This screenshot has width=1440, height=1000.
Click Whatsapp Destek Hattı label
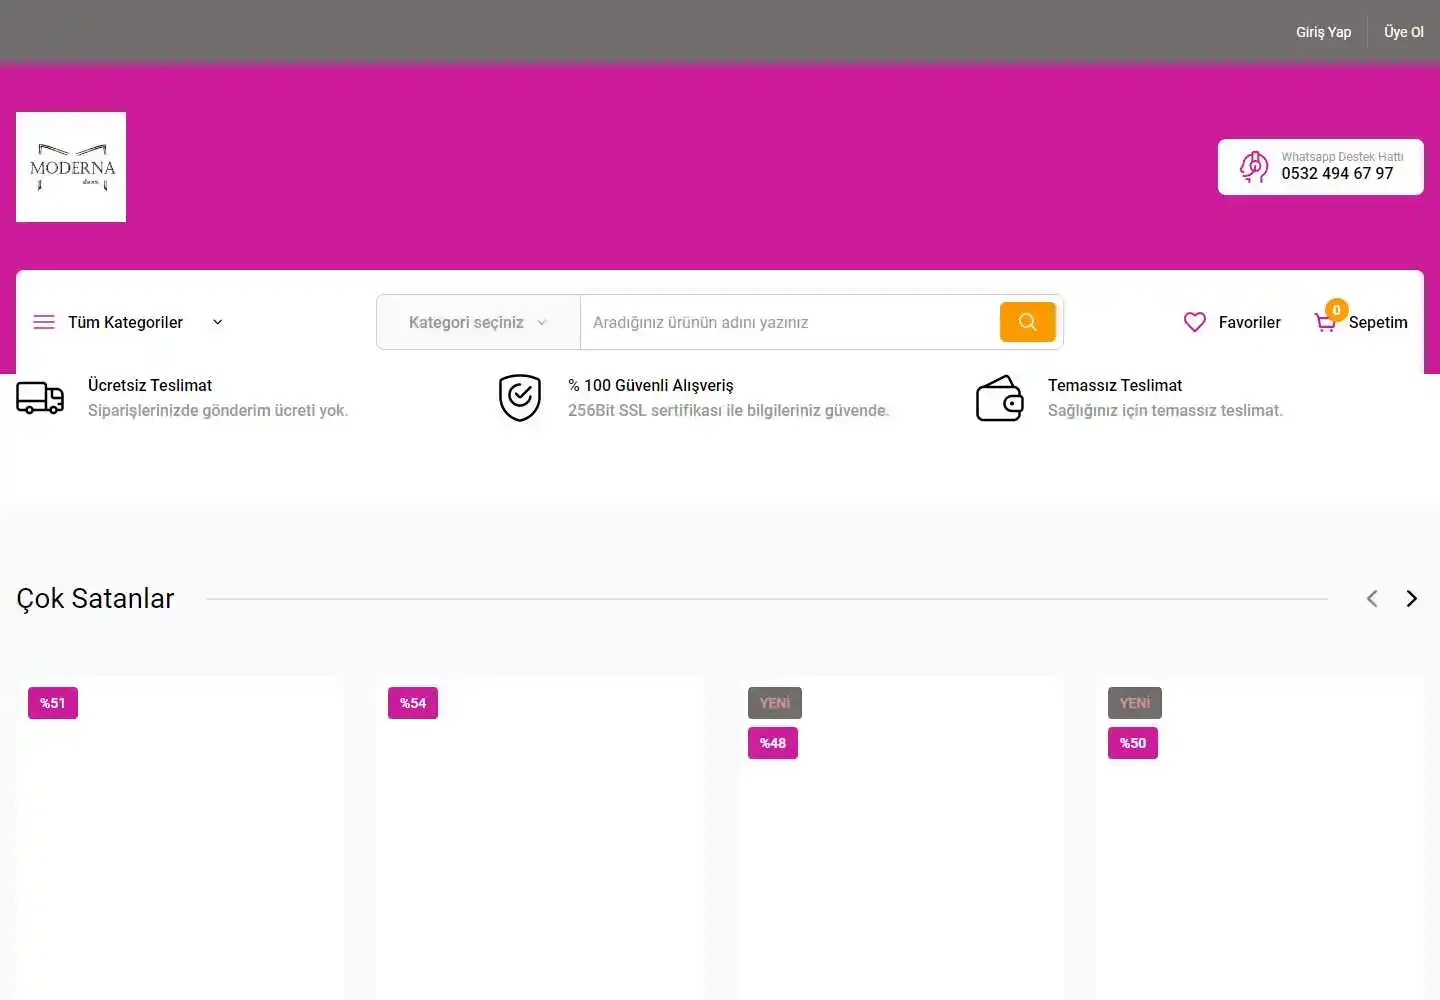[x=1342, y=157]
